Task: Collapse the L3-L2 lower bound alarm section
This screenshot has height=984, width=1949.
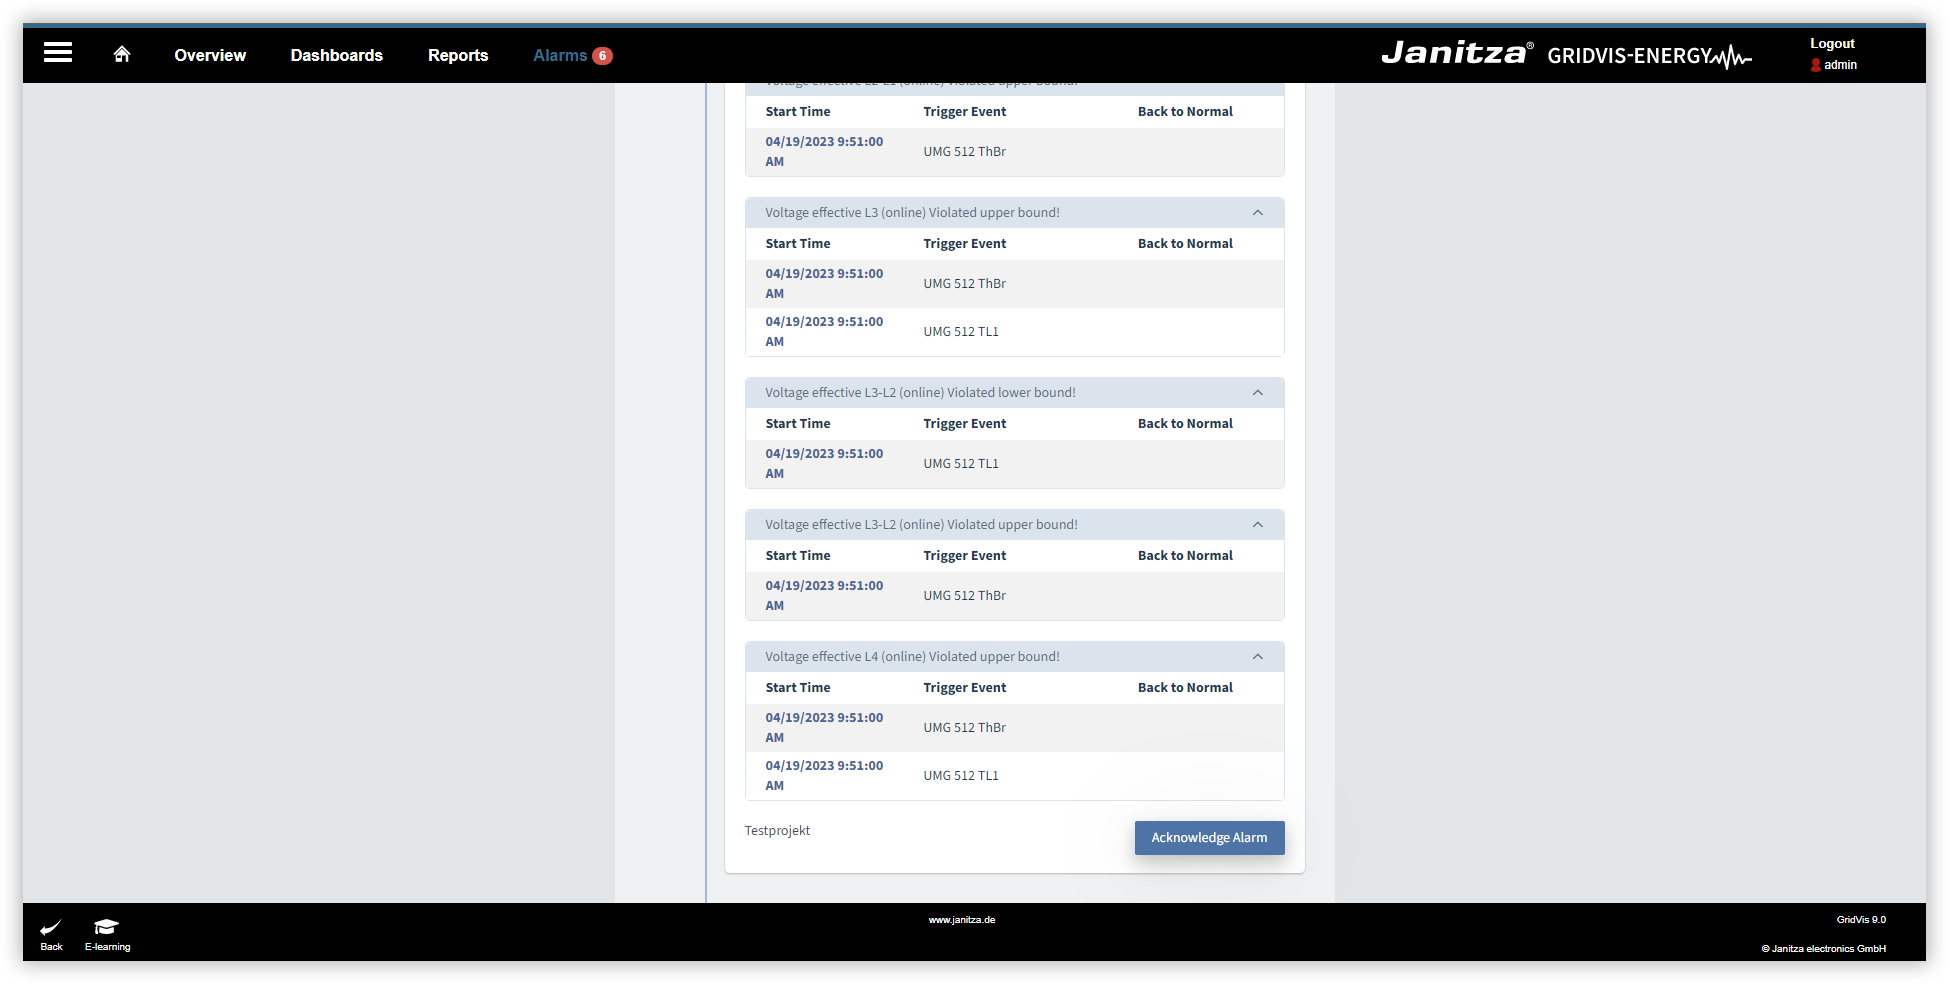Action: (x=1258, y=392)
